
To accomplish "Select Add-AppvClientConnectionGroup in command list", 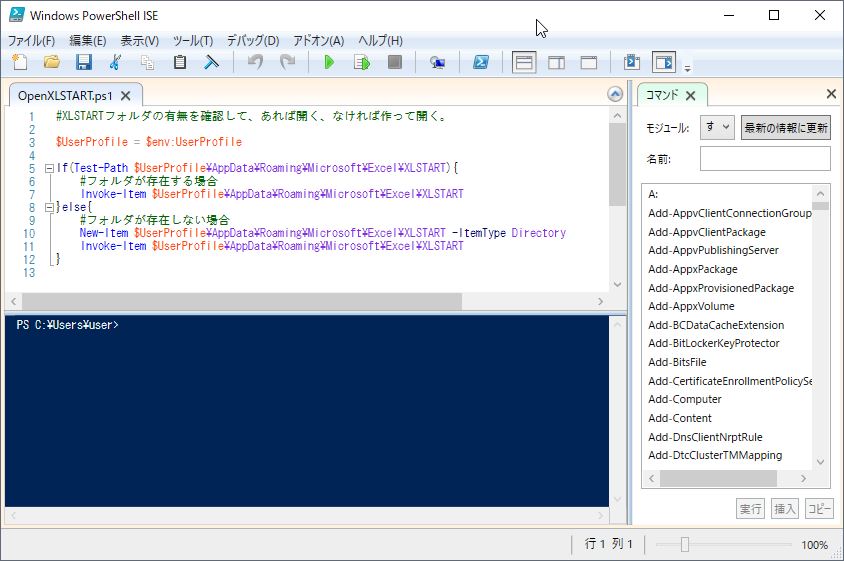I will tap(729, 213).
